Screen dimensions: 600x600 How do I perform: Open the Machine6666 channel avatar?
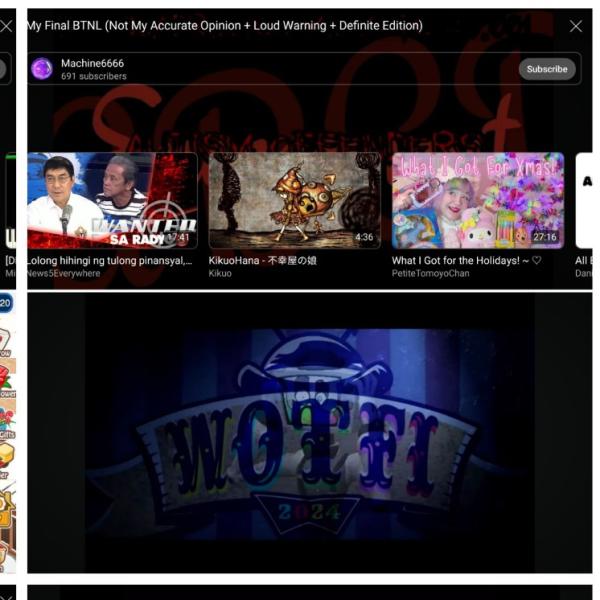pyautogui.click(x=42, y=69)
